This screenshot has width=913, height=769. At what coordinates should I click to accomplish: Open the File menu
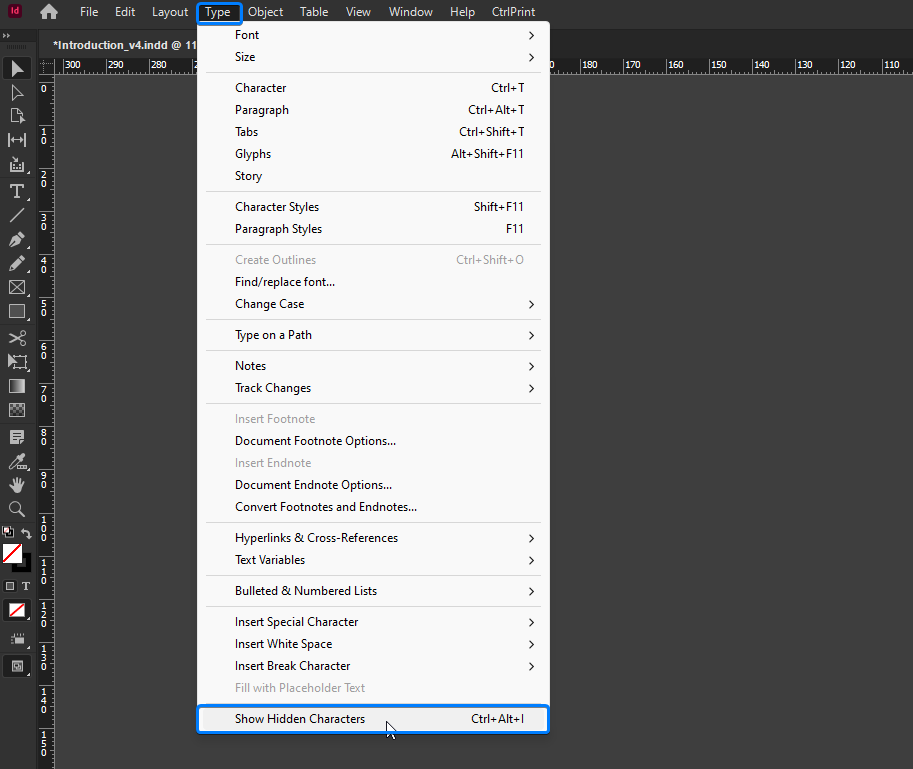[x=89, y=12]
